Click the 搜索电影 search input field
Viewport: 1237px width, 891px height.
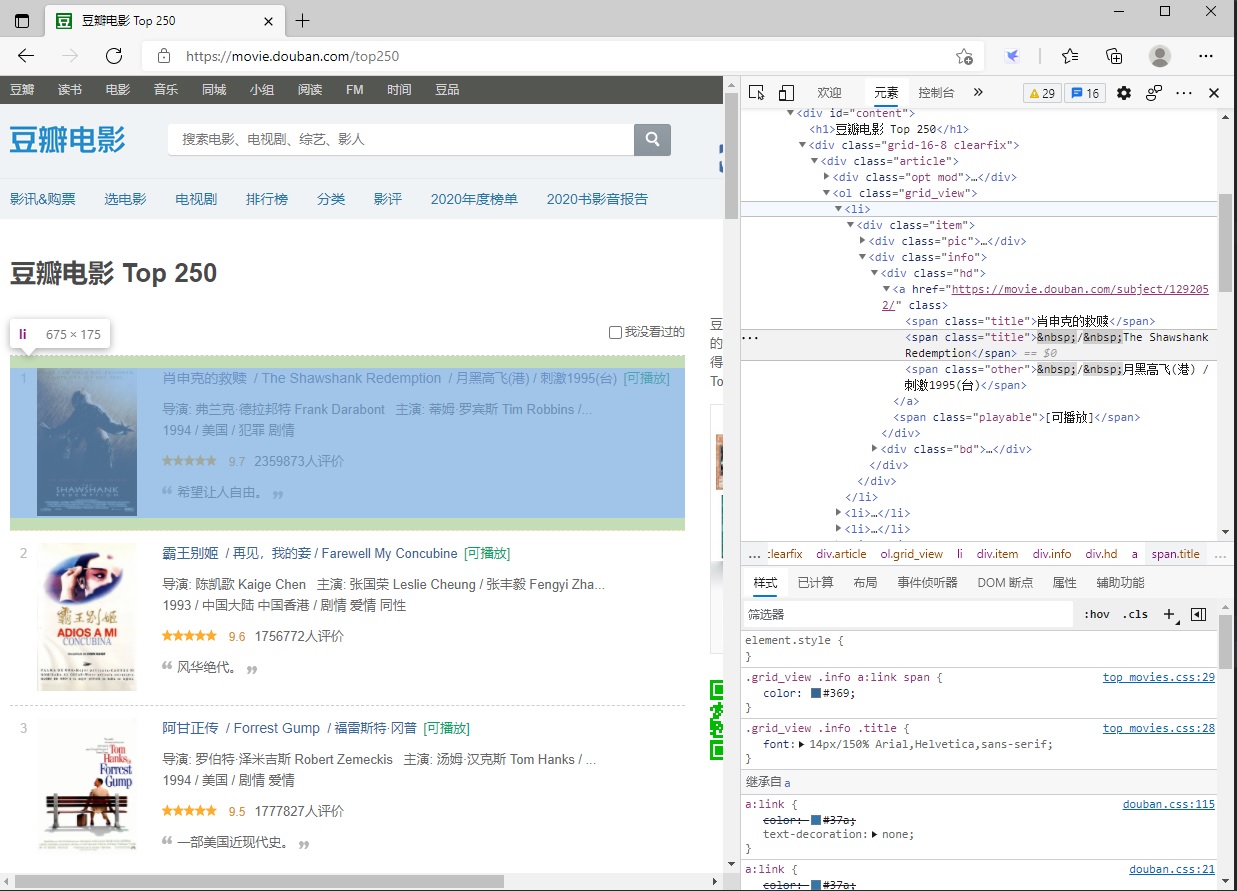pyautogui.click(x=401, y=139)
